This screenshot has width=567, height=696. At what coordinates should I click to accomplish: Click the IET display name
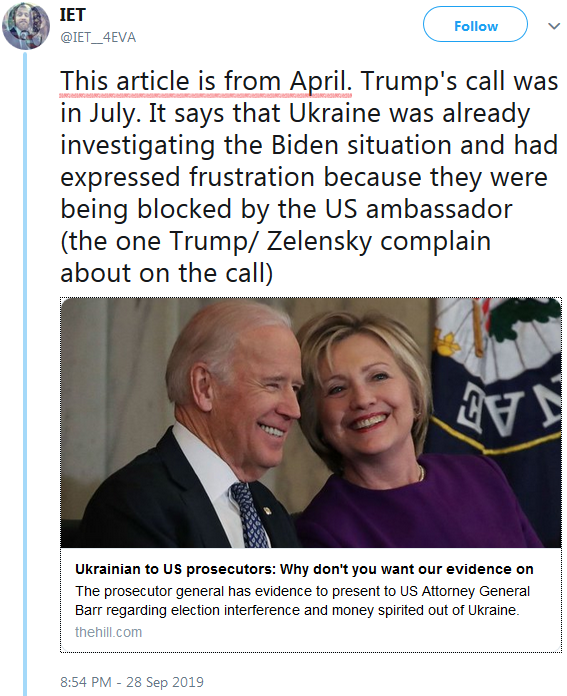tap(72, 15)
